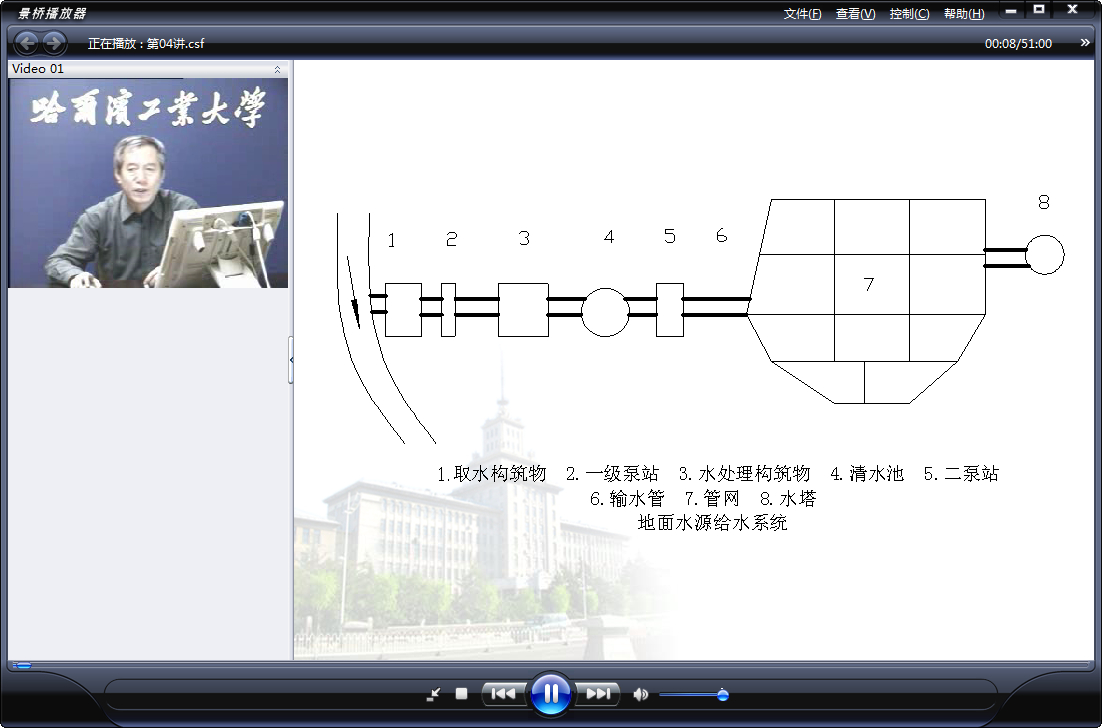This screenshot has height=728, width=1102.
Task: Click the legend text 1.取水构筑物
Action: coord(492,474)
